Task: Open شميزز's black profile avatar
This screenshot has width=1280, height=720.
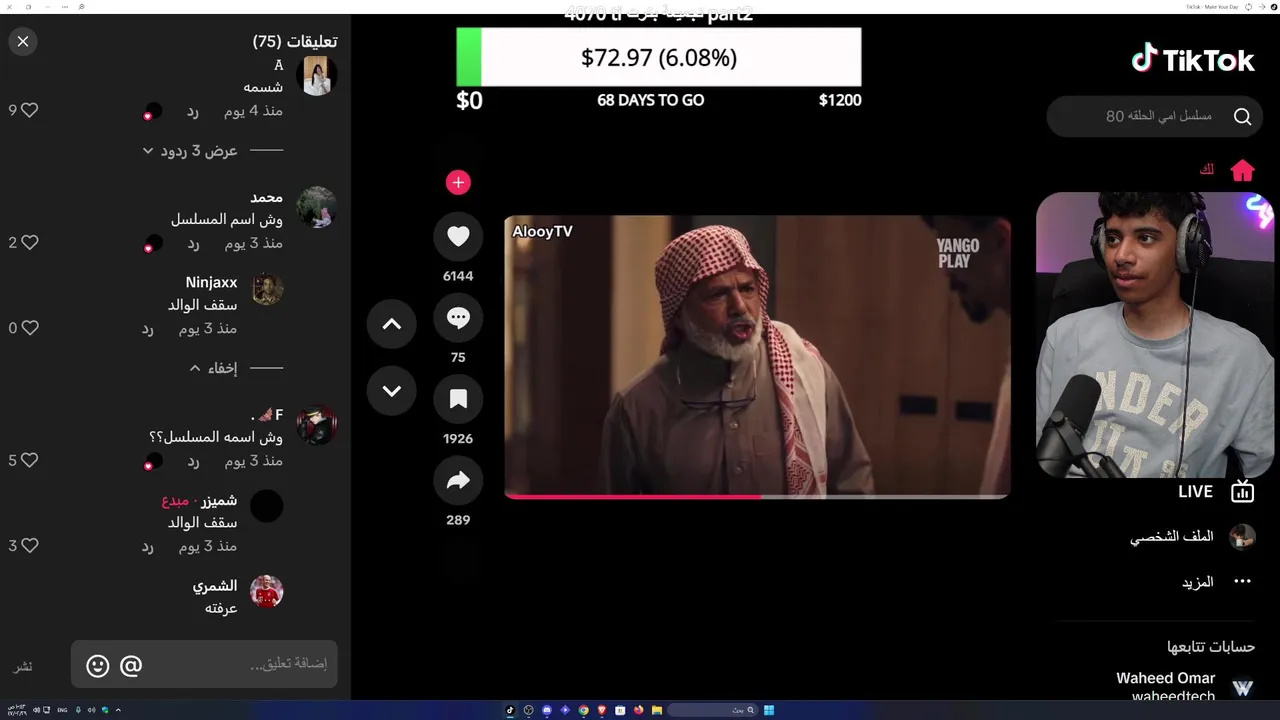Action: 267,507
